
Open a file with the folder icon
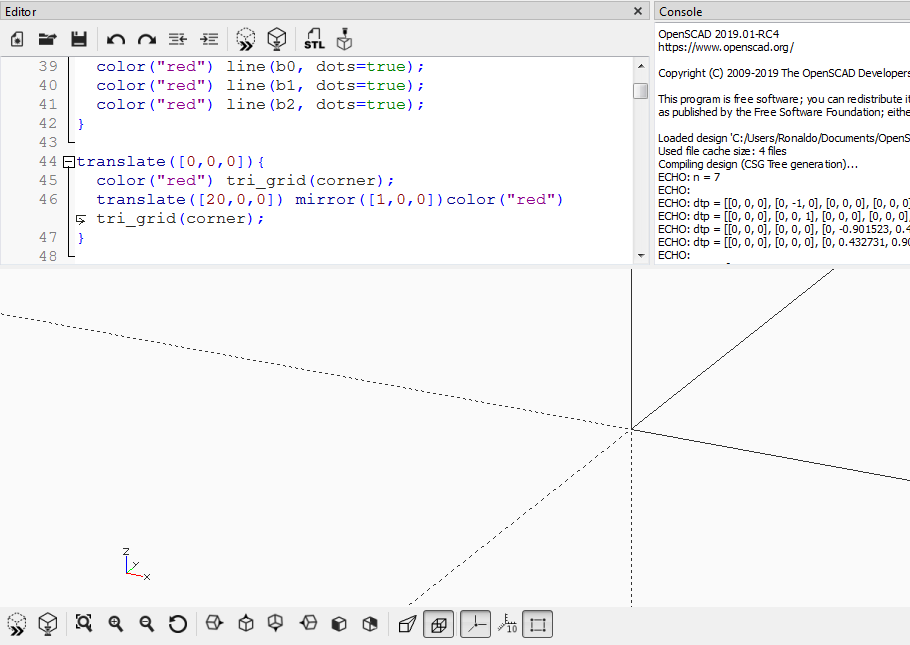(47, 39)
